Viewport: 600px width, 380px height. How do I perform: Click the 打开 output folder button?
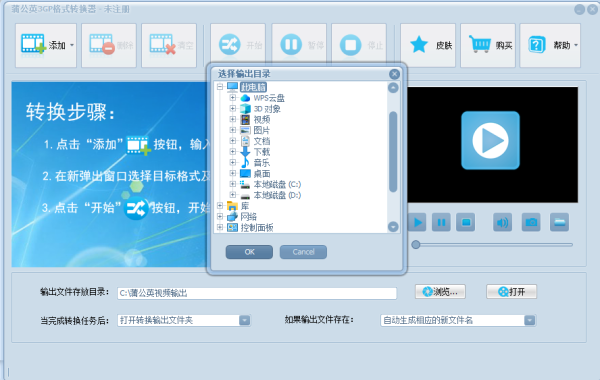pos(512,292)
